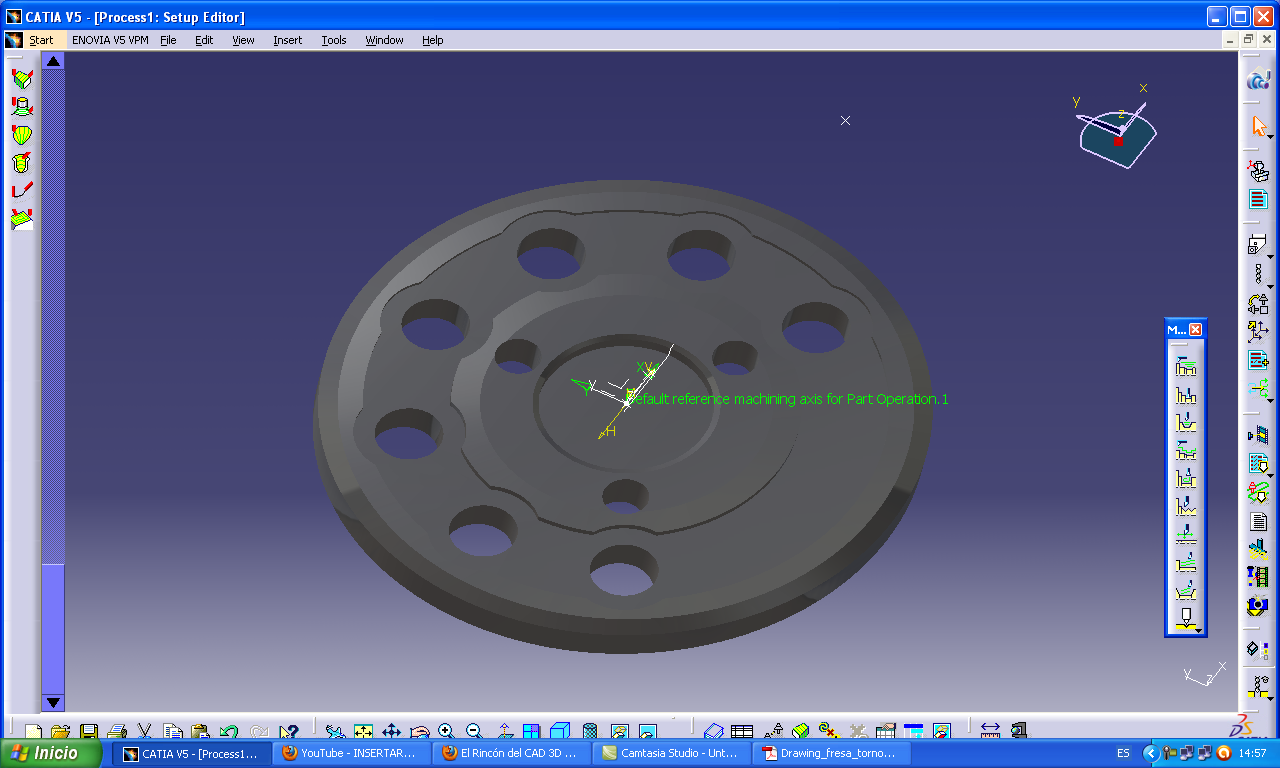Click the Isometric View cube icon
1280x768 pixels.
click(x=560, y=732)
